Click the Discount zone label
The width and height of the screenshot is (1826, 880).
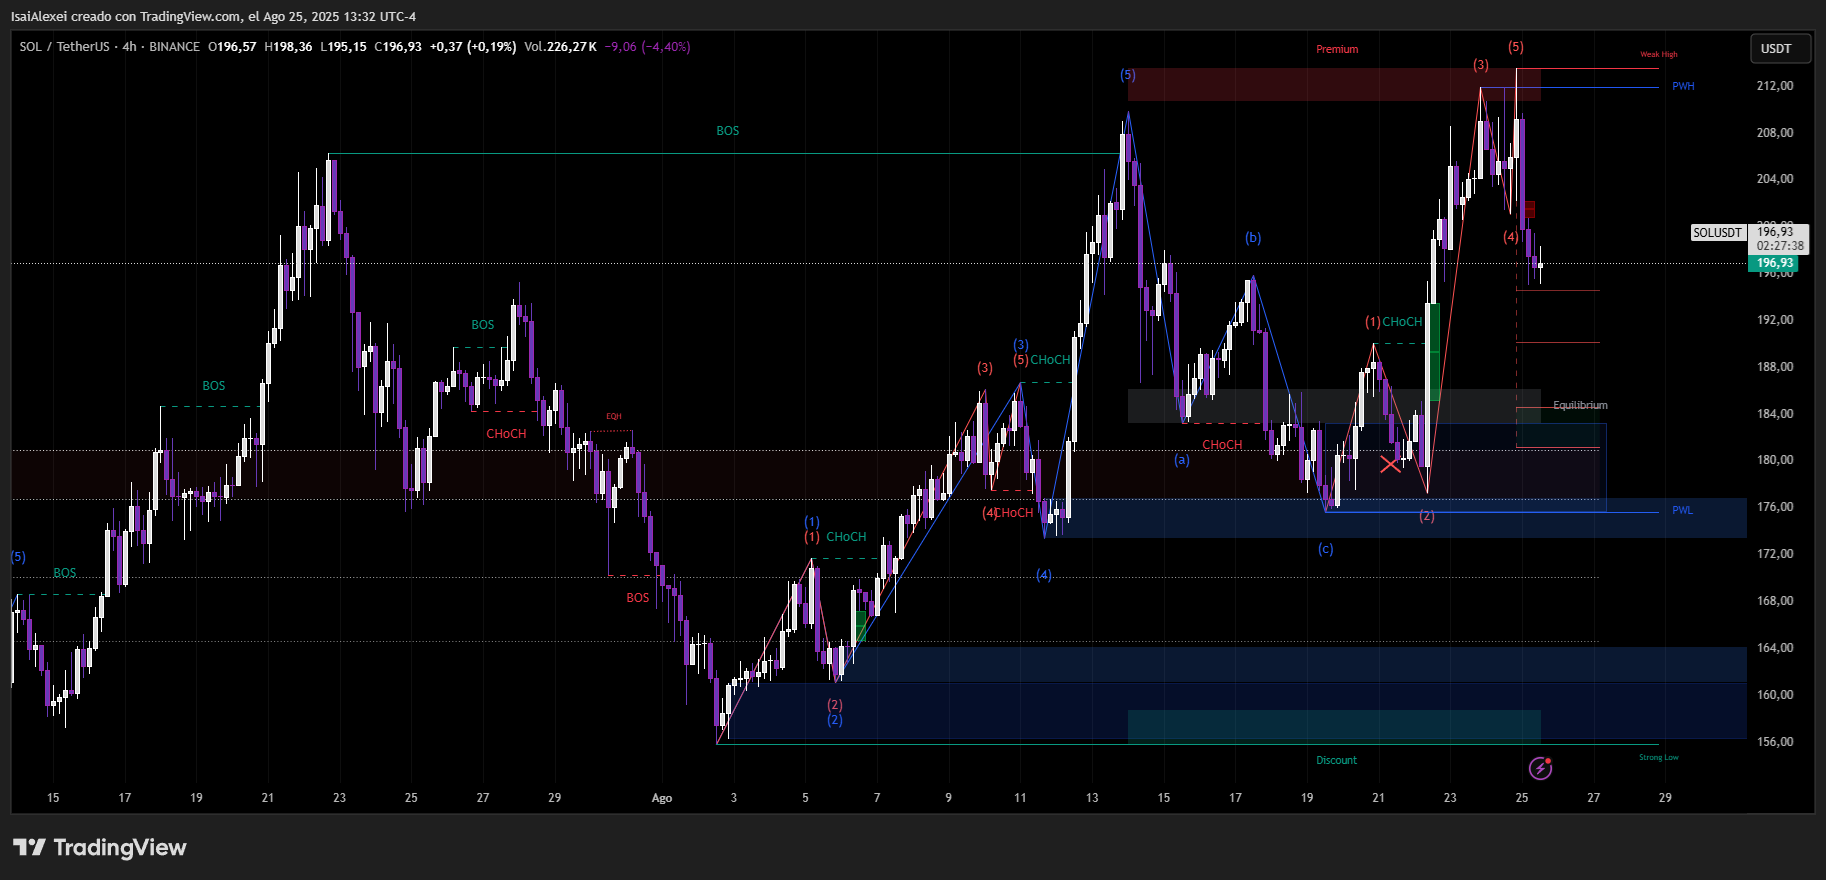[1336, 760]
